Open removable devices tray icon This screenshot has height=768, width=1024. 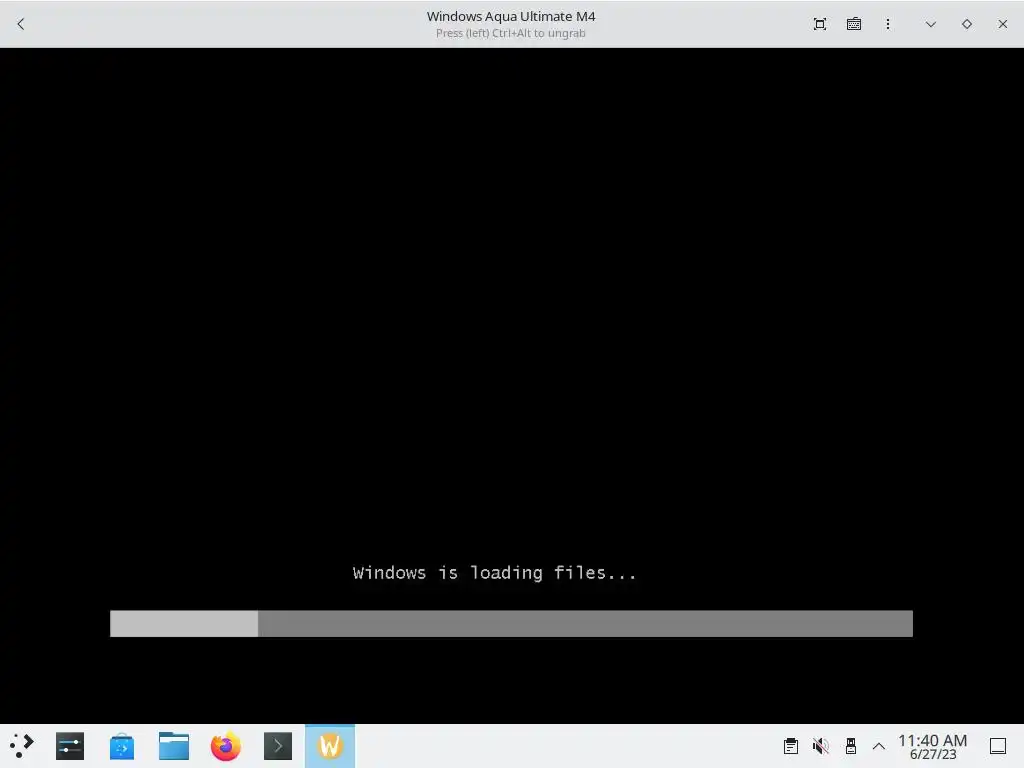click(850, 746)
